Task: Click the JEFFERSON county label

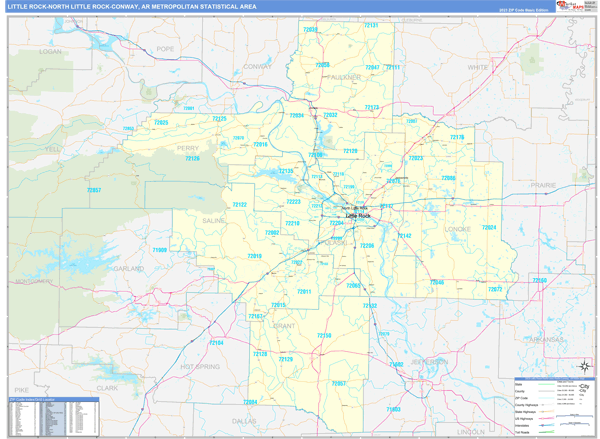Action: [x=429, y=362]
